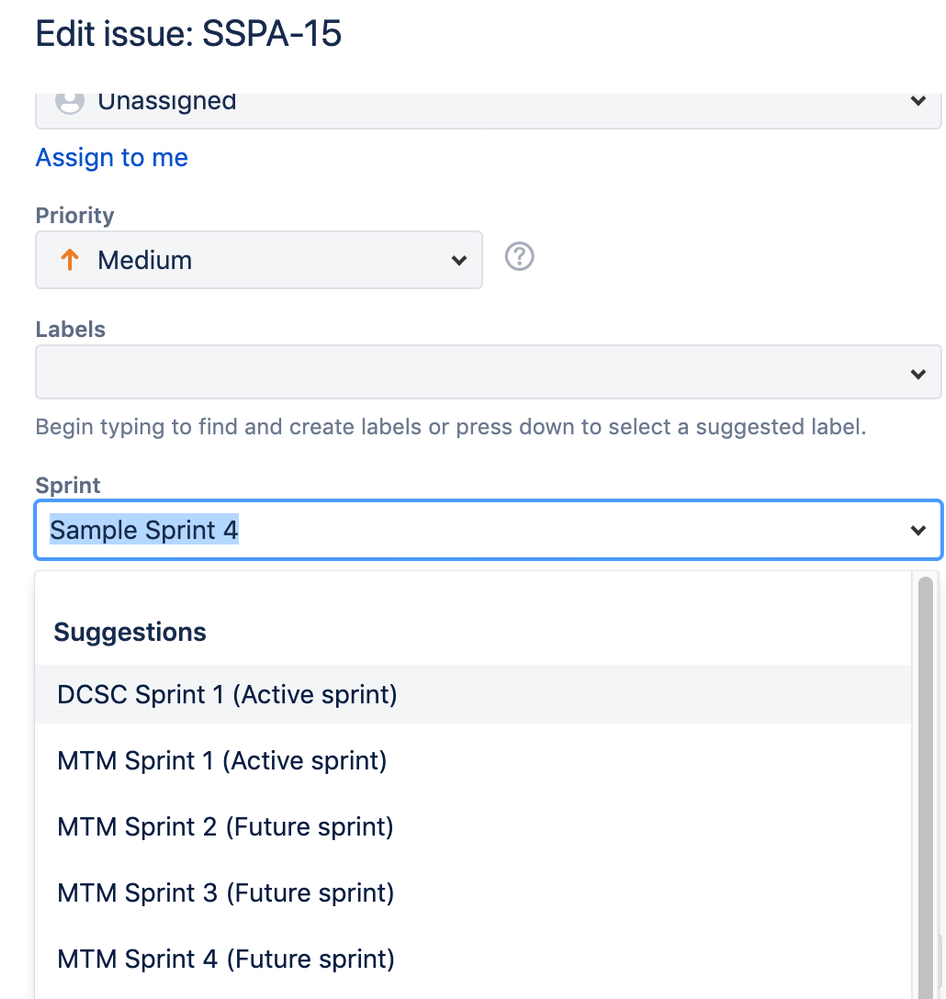Viewport: 946px width, 999px height.
Task: Expand the Labels dropdown arrow
Action: point(918,374)
